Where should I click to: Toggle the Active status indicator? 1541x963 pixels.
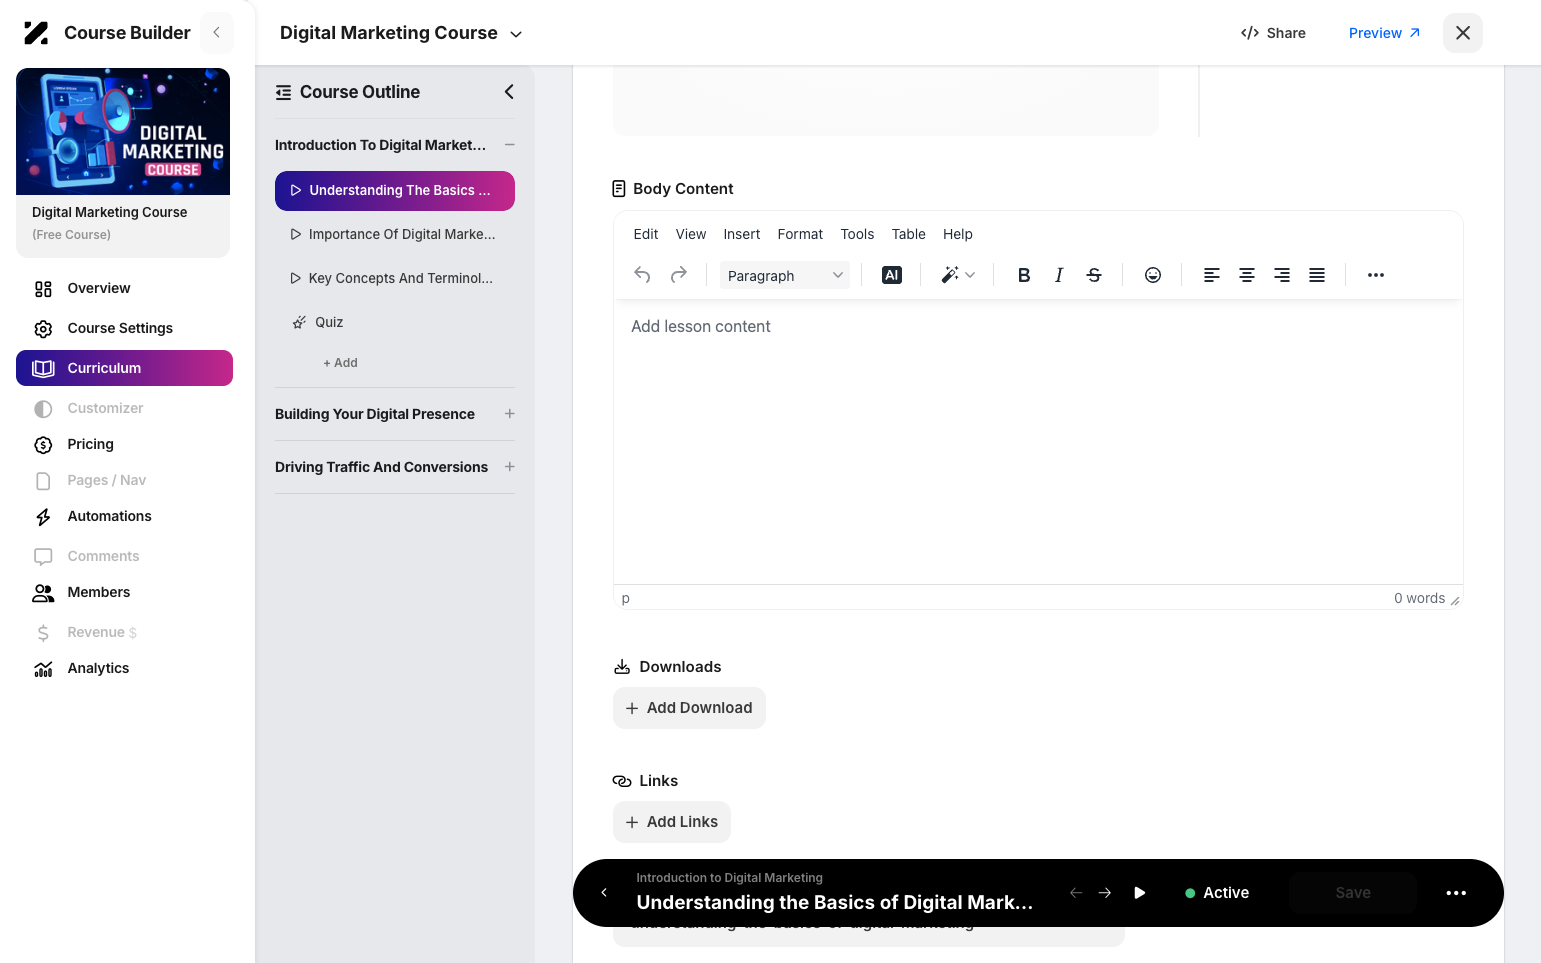pos(1217,893)
